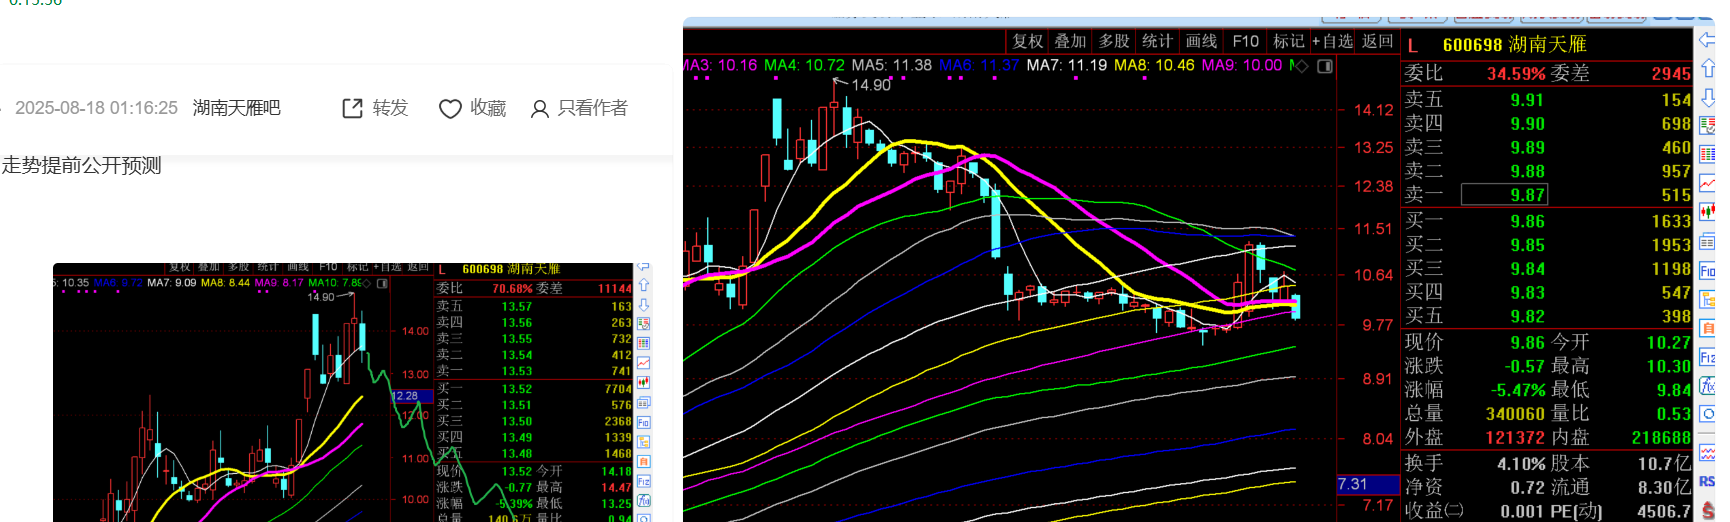Image resolution: width=1730 pixels, height=522 pixels.
Task: Select the 买二 9.85 order row
Action: click(1547, 246)
